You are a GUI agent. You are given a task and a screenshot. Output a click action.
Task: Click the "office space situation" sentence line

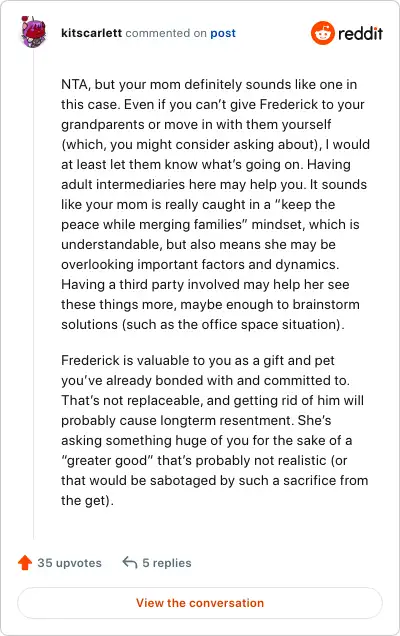(203, 324)
